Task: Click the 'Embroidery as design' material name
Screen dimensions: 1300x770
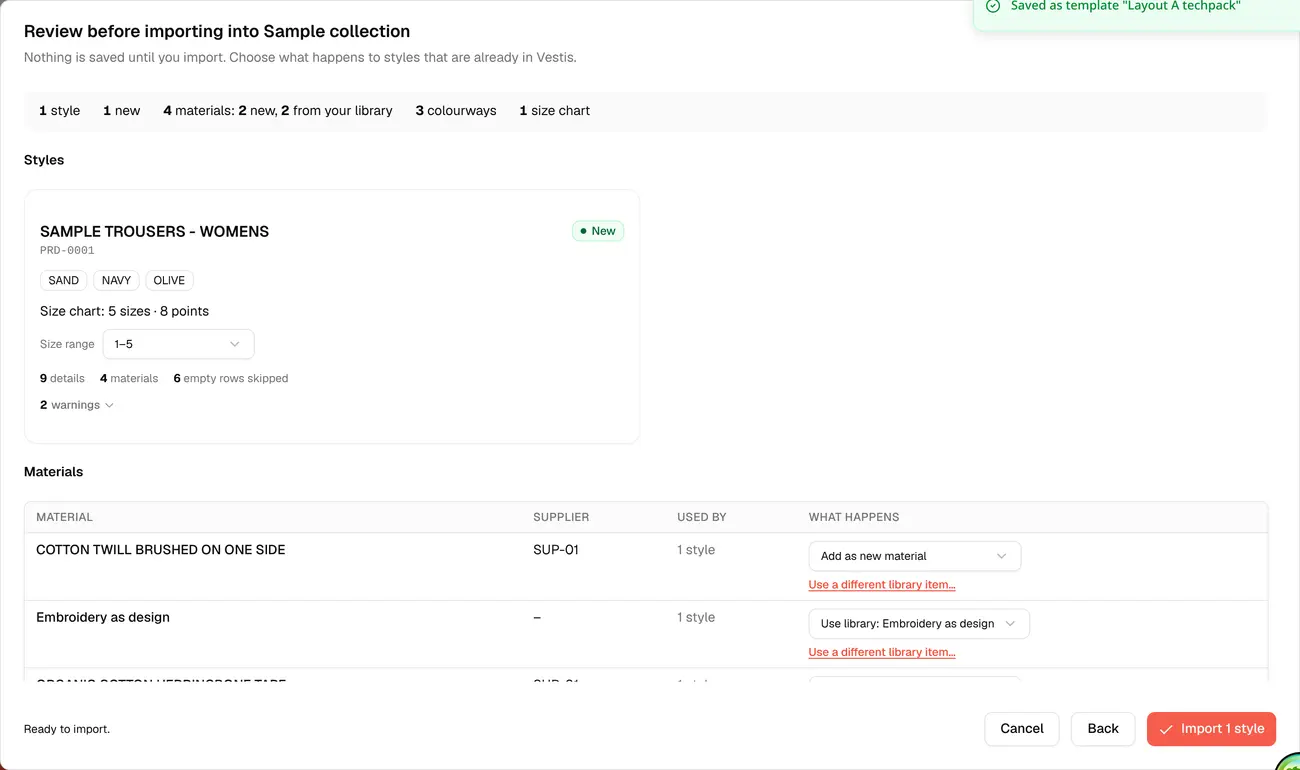Action: coord(103,617)
